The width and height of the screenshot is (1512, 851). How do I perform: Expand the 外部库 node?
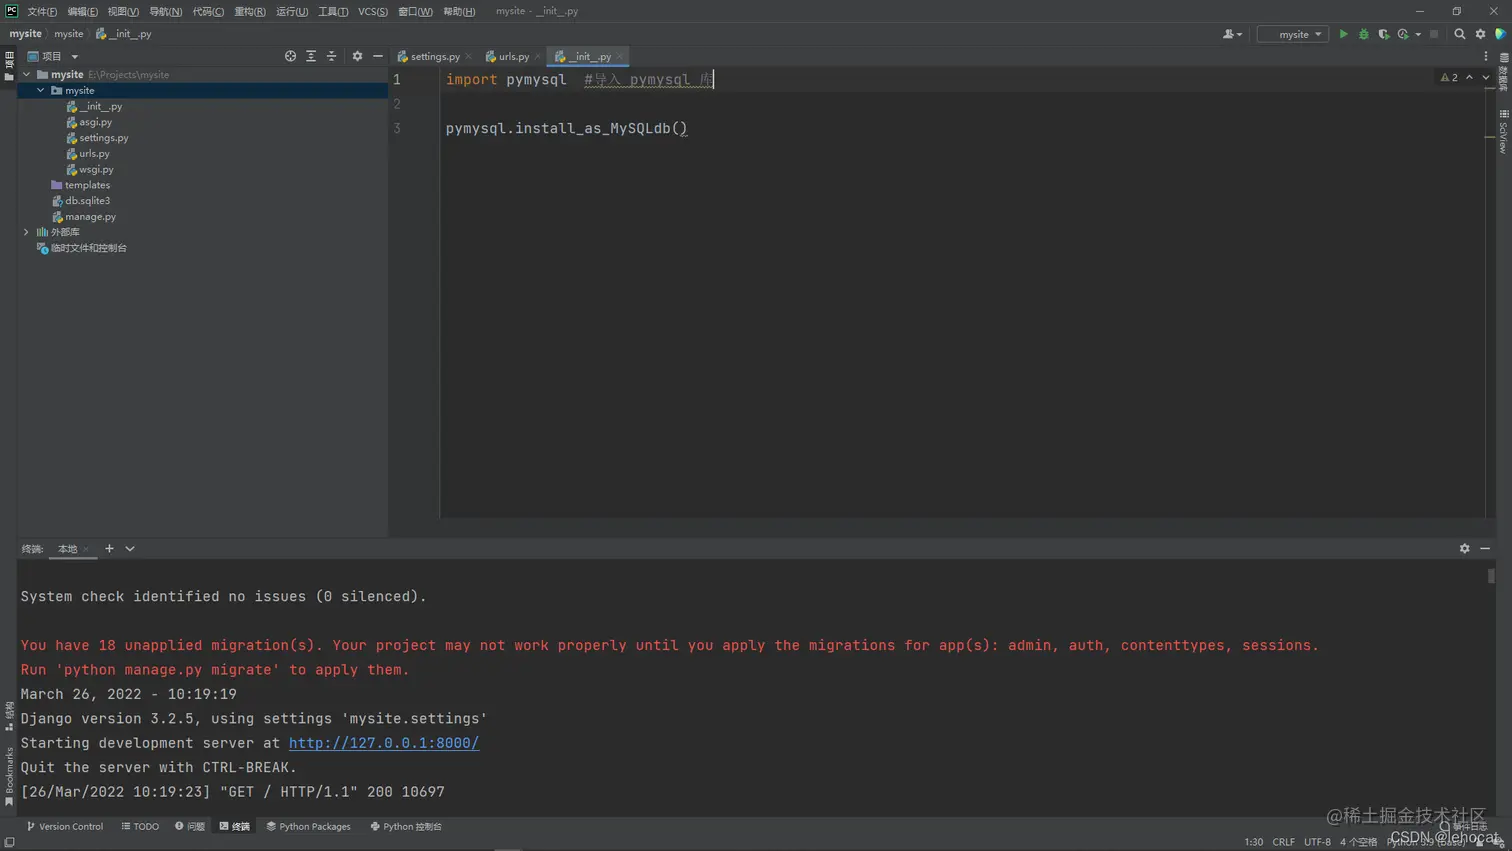[x=27, y=232]
